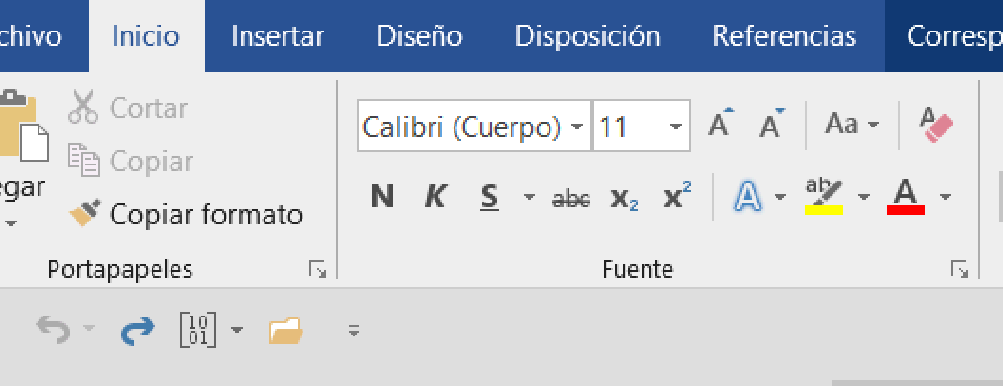Clear all formatting with eraser icon
Image resolution: width=1003 pixels, height=386 pixels.
tap(936, 125)
